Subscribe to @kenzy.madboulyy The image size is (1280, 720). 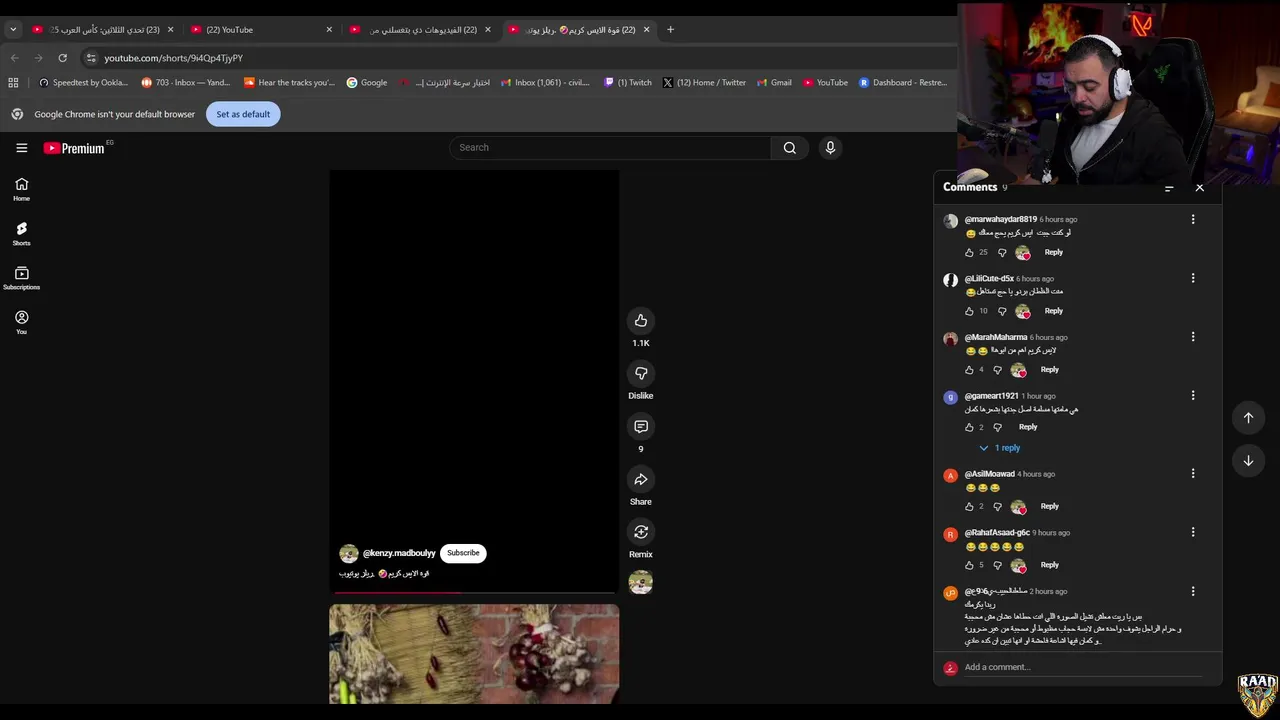coord(463,553)
